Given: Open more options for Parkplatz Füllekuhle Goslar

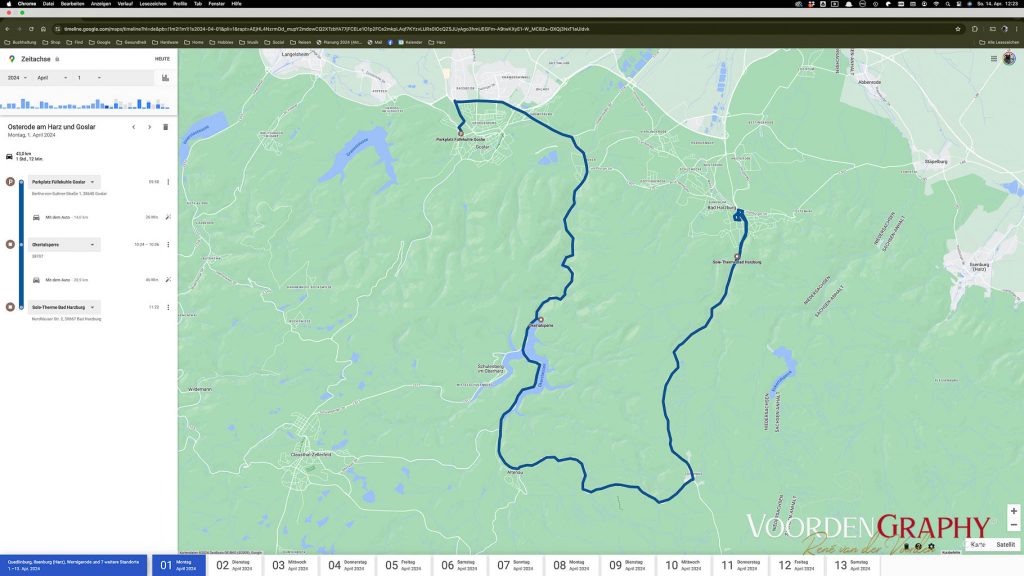Looking at the screenshot, I should point(168,182).
